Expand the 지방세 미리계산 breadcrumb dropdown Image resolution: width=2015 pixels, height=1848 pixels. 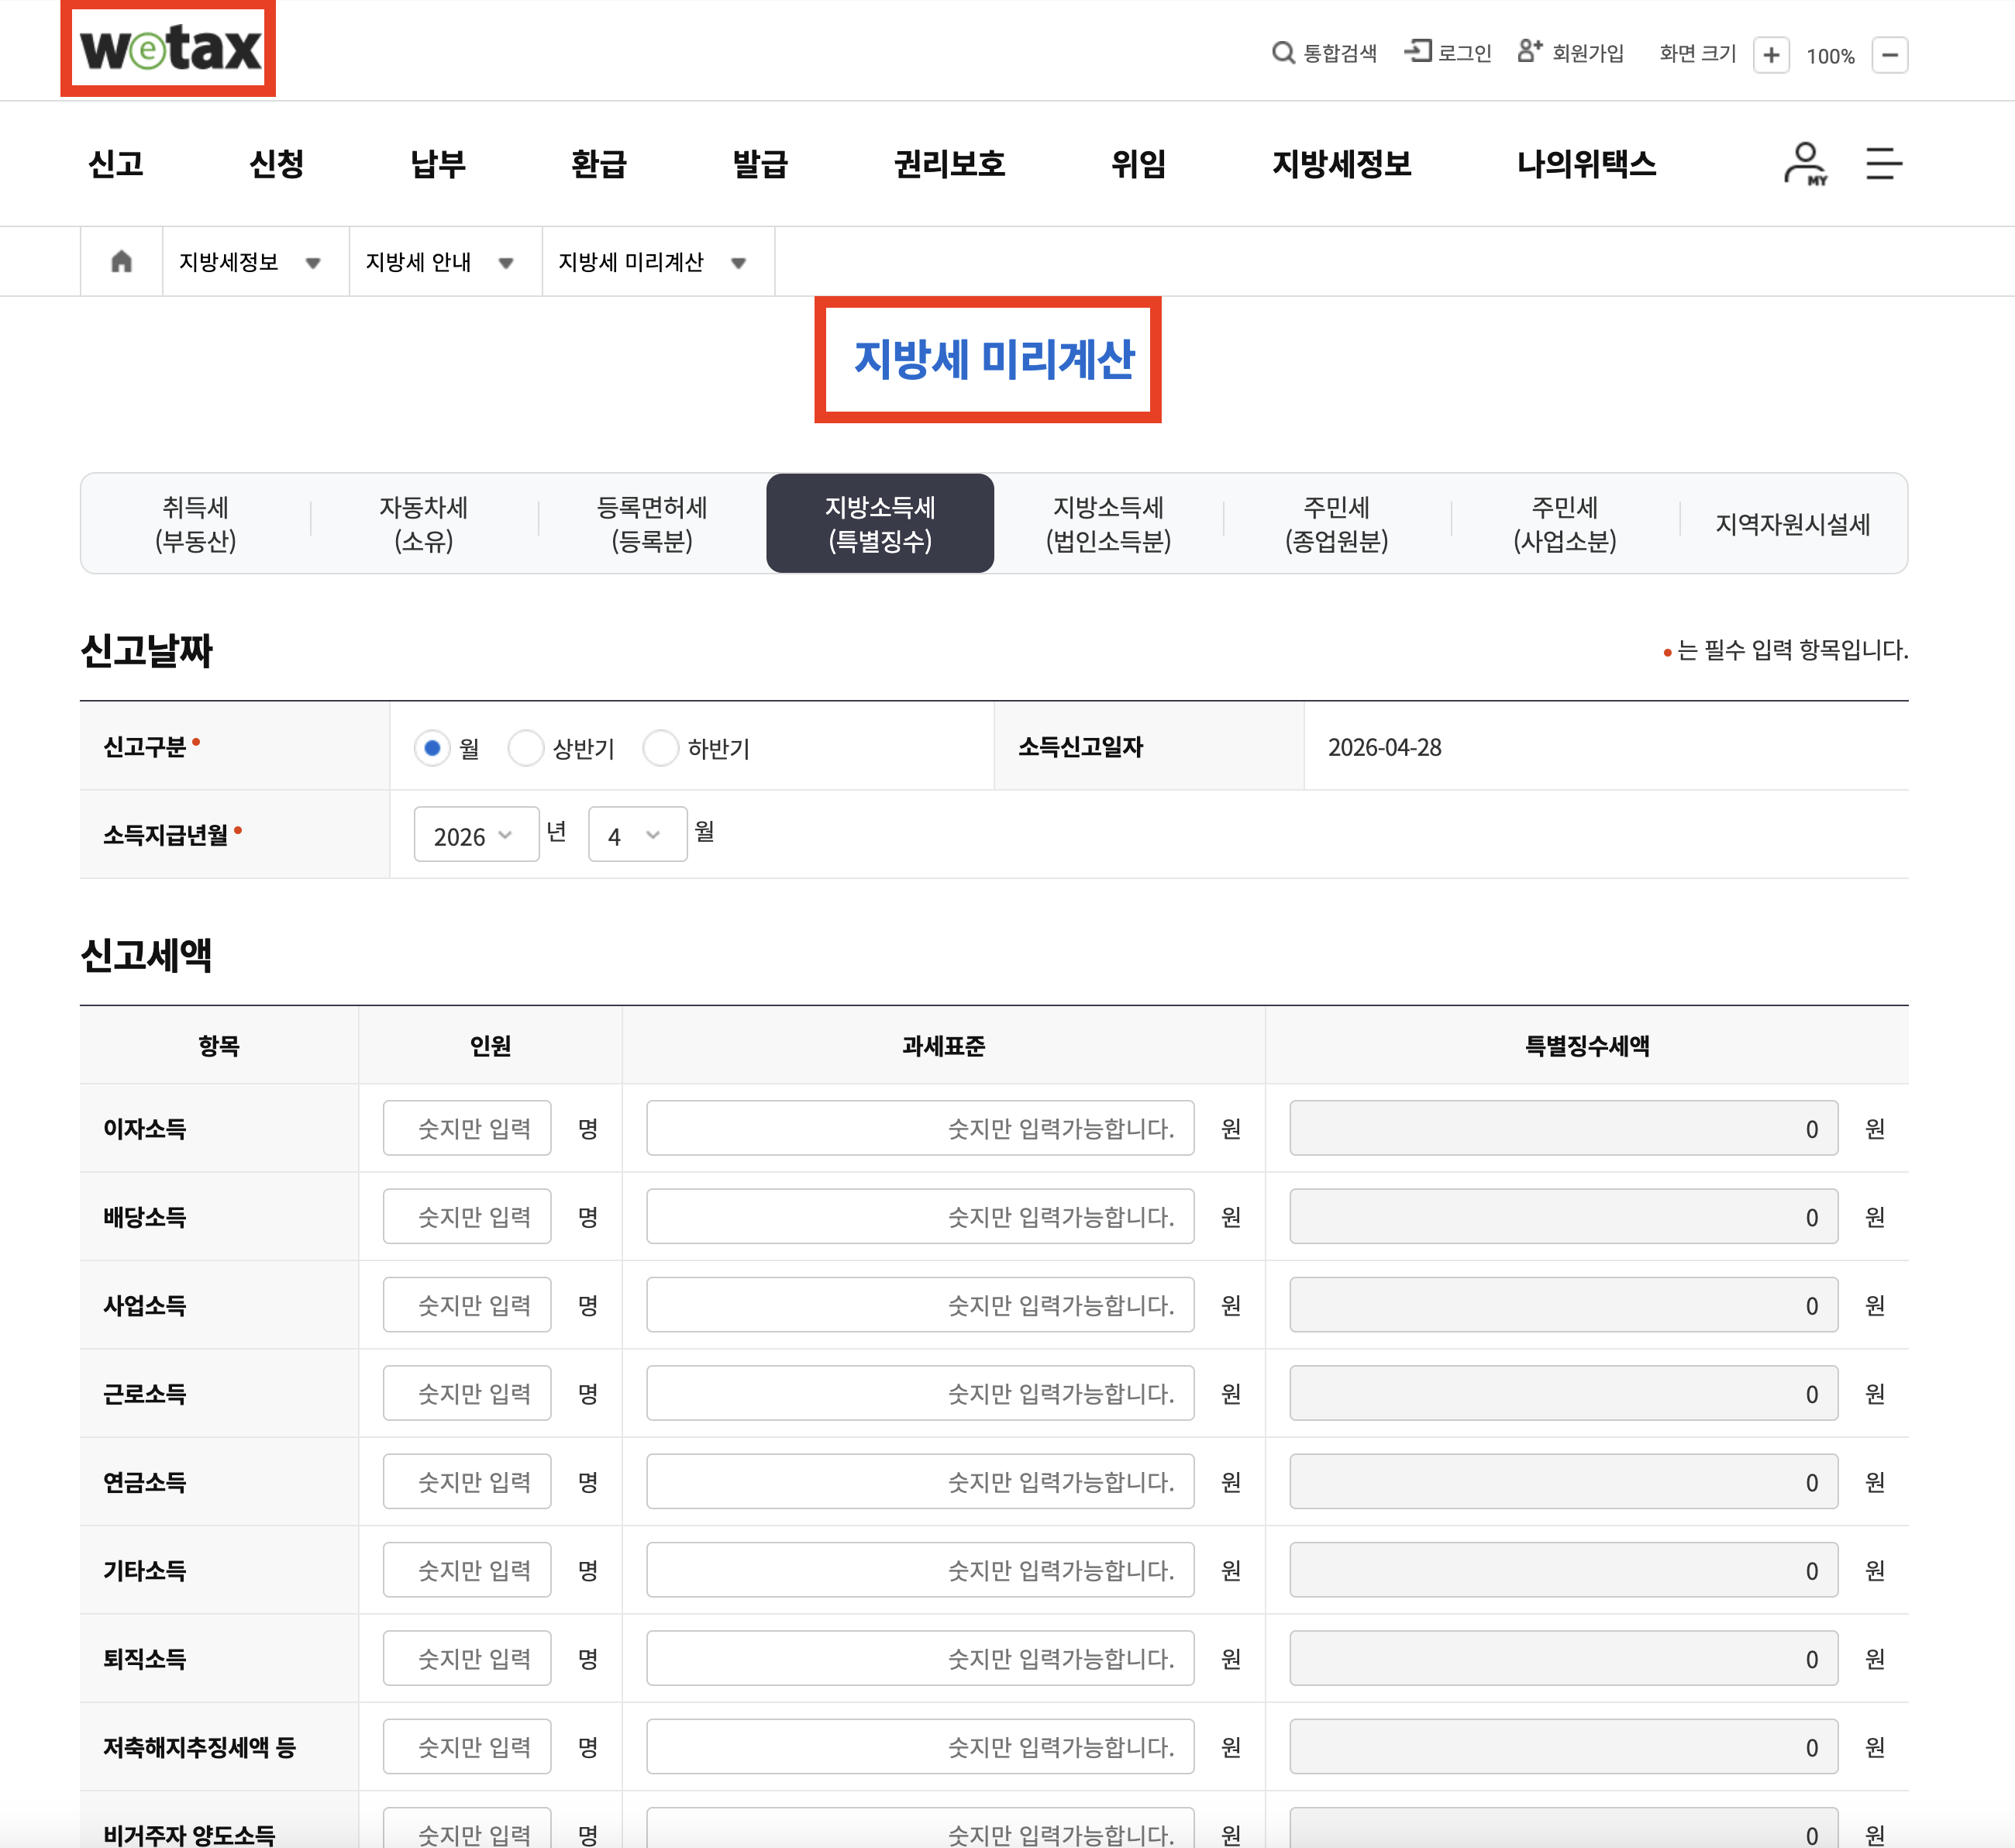click(738, 263)
